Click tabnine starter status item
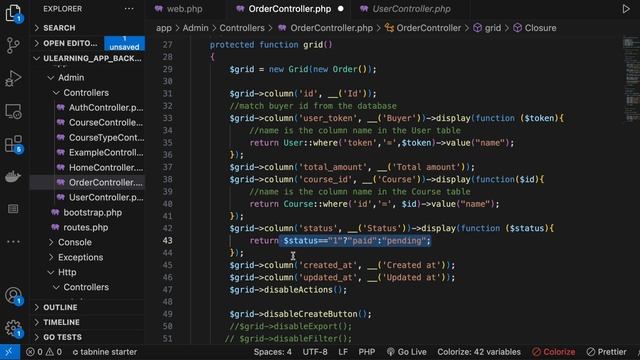This screenshot has width=640, height=360. click(x=105, y=352)
